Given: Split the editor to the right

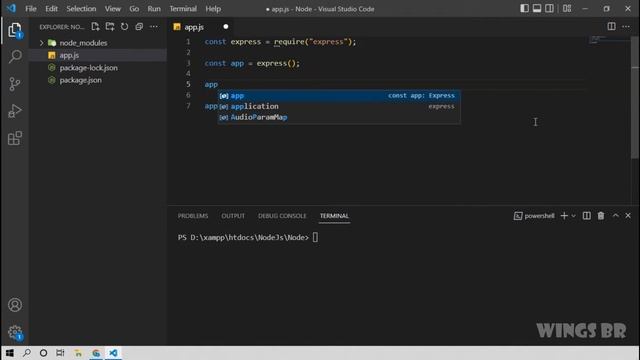Looking at the screenshot, I should tap(611, 27).
